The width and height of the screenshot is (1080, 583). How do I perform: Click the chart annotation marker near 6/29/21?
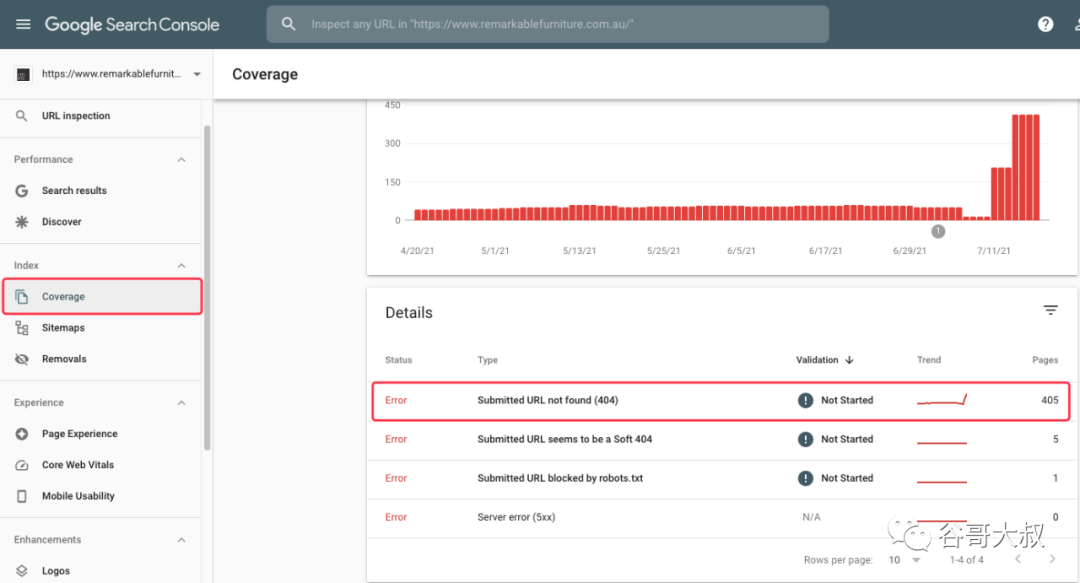point(938,232)
